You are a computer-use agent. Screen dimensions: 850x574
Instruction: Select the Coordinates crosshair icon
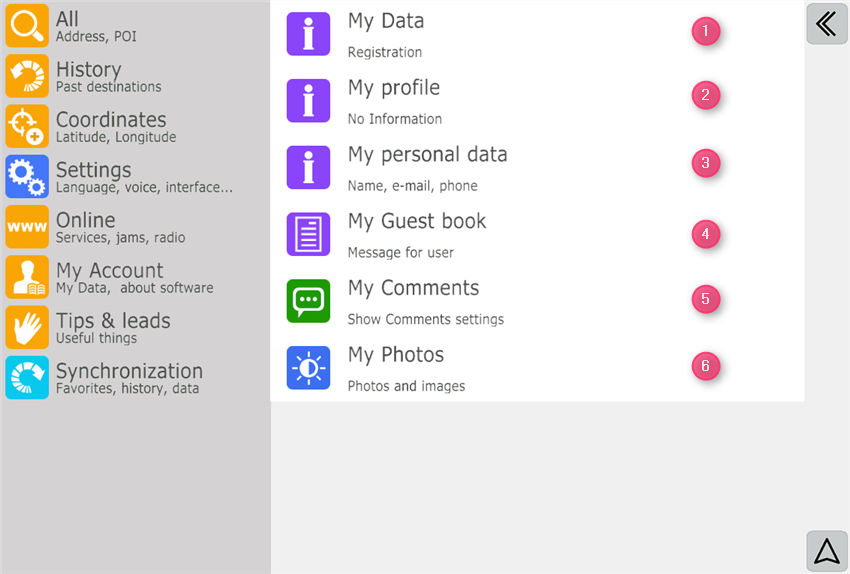click(x=27, y=126)
